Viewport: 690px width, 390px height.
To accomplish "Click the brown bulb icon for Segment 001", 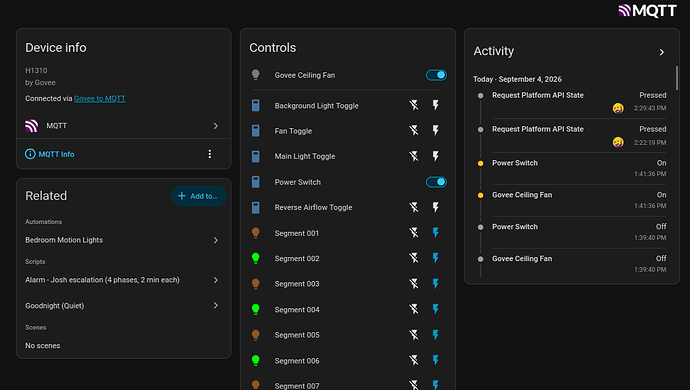I will tap(256, 232).
